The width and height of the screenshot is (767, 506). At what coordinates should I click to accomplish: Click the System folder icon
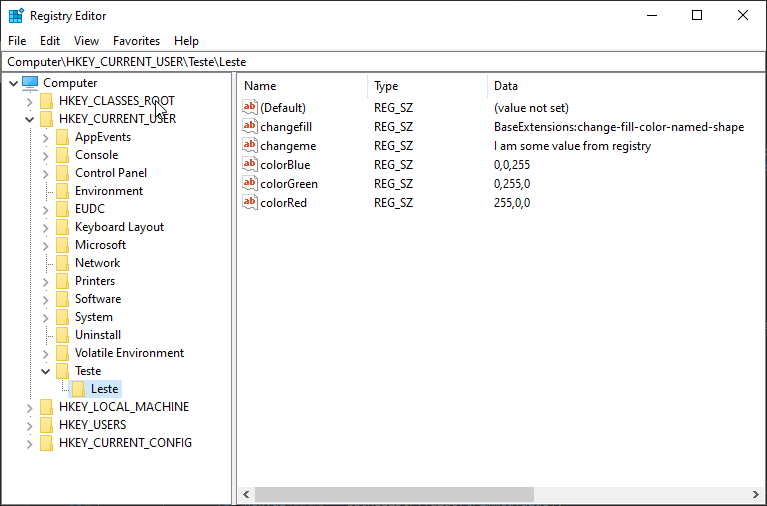coord(63,317)
